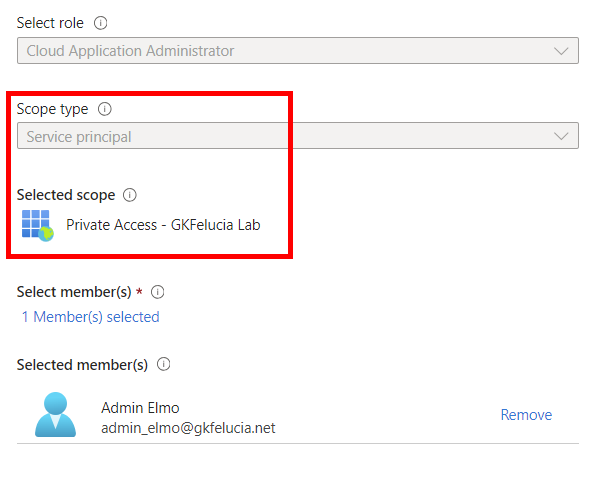611x481 pixels.
Task: Click the Scope type label text
Action: pyautogui.click(x=53, y=109)
